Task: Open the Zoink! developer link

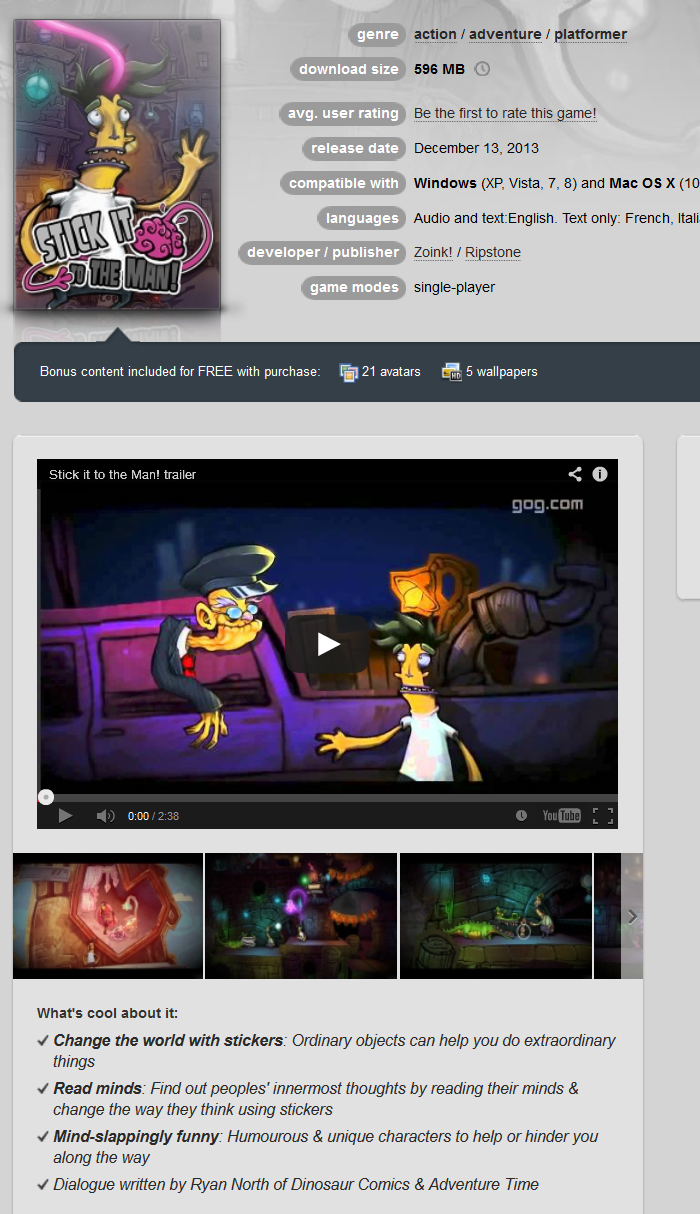Action: 433,253
